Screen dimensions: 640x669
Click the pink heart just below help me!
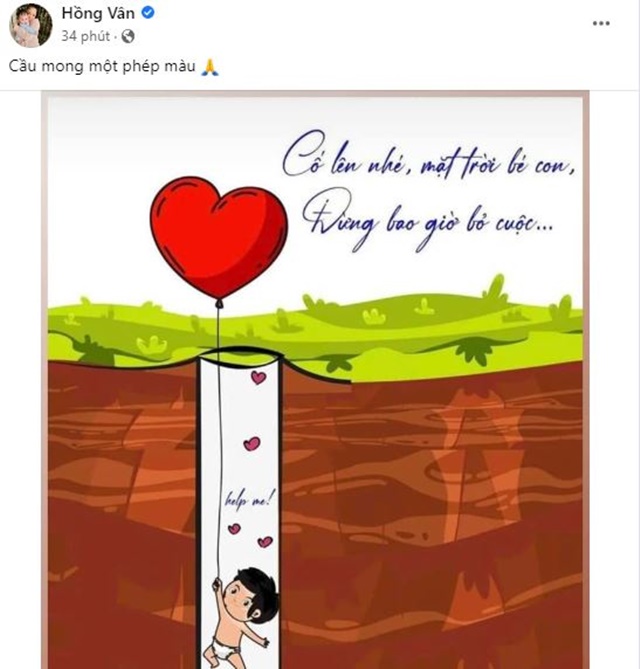pos(234,529)
